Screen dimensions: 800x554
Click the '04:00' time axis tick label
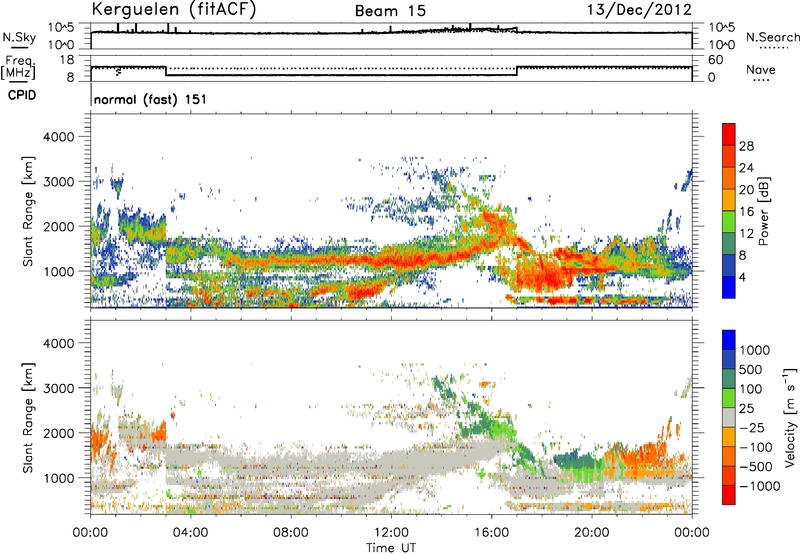tap(190, 533)
